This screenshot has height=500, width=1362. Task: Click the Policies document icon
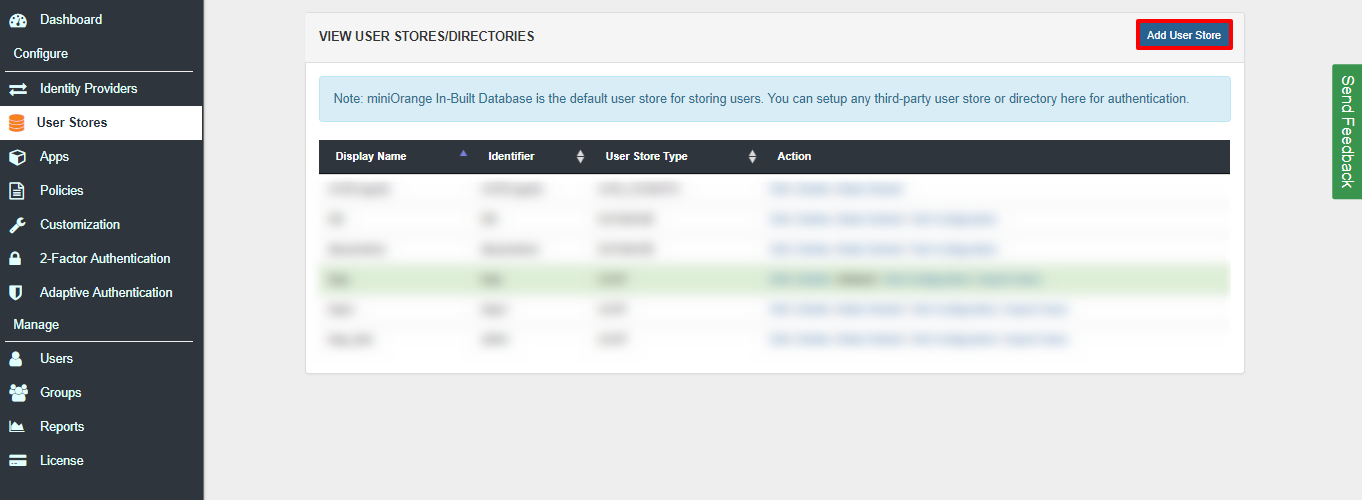(x=16, y=191)
